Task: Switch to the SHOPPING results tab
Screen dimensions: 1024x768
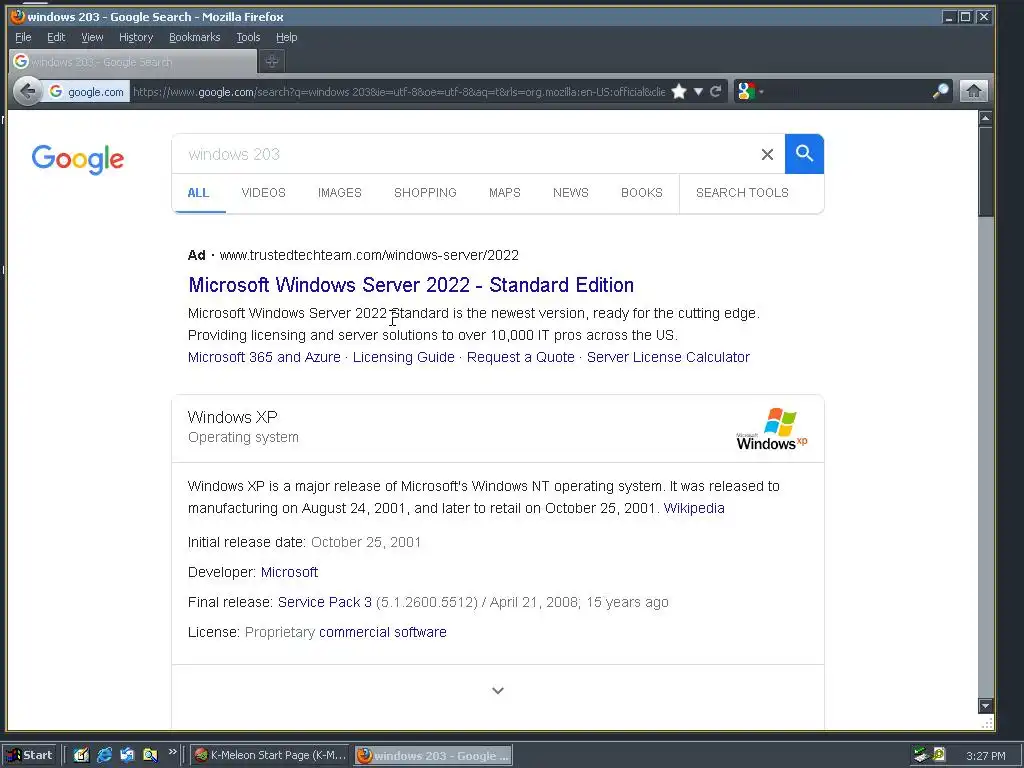Action: (425, 193)
